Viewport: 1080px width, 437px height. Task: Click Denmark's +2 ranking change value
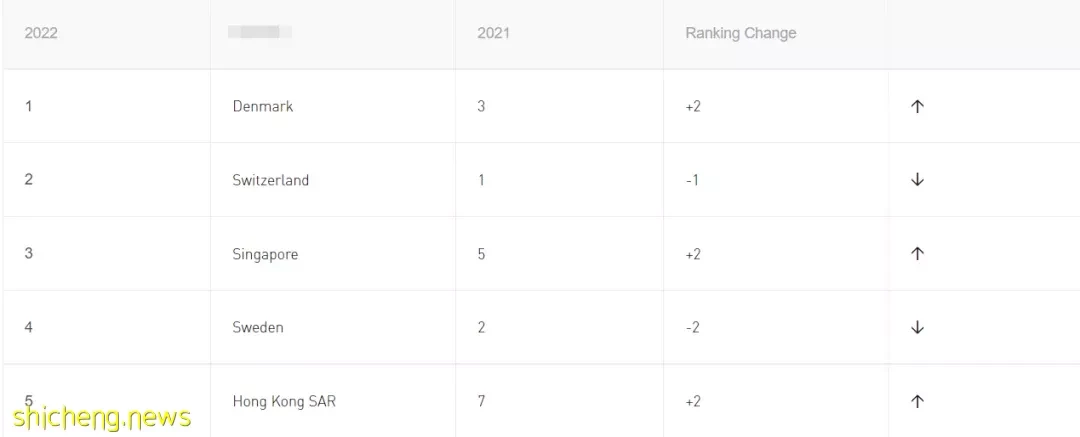[693, 106]
